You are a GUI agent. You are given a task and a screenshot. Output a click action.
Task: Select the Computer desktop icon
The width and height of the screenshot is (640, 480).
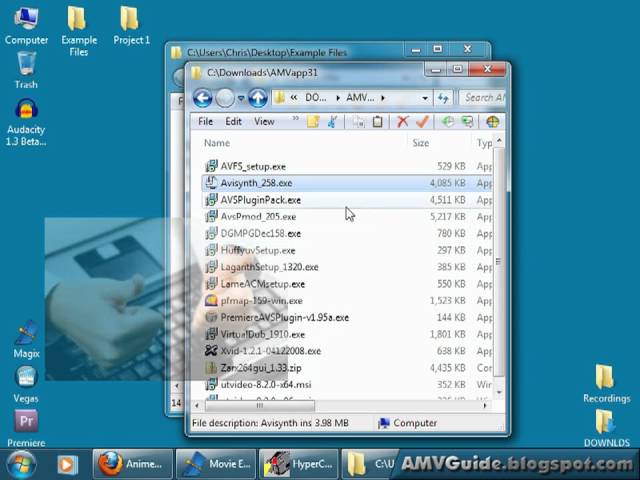point(26,25)
